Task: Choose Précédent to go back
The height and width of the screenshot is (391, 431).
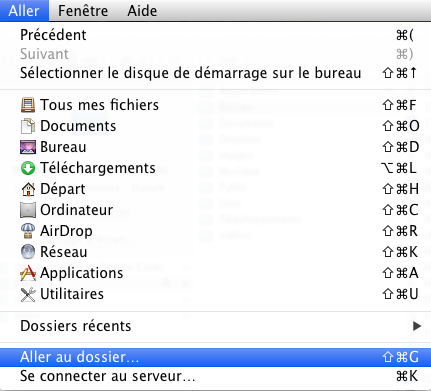Action: (x=215, y=35)
